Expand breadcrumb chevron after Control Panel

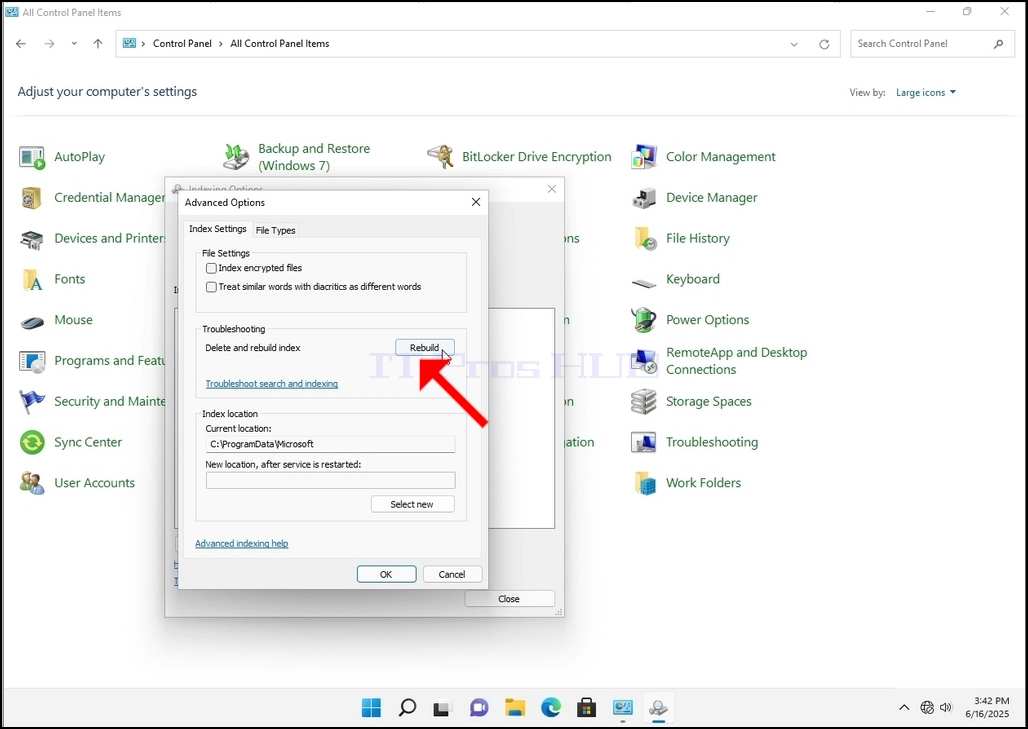(x=221, y=44)
